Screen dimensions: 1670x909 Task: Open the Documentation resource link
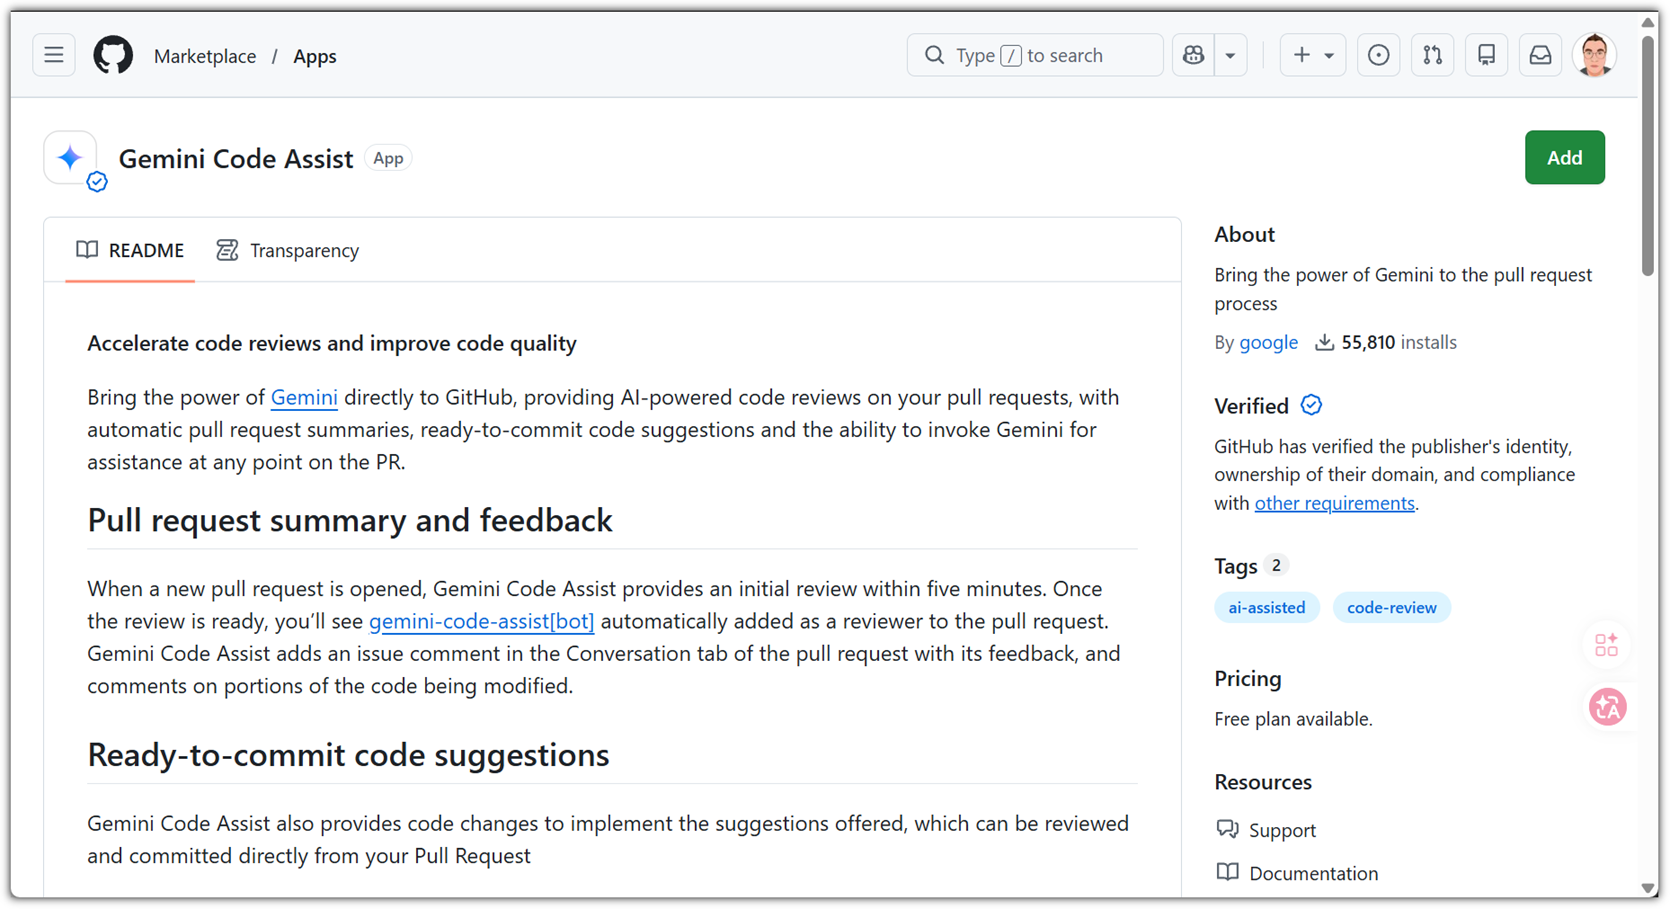[1297, 873]
